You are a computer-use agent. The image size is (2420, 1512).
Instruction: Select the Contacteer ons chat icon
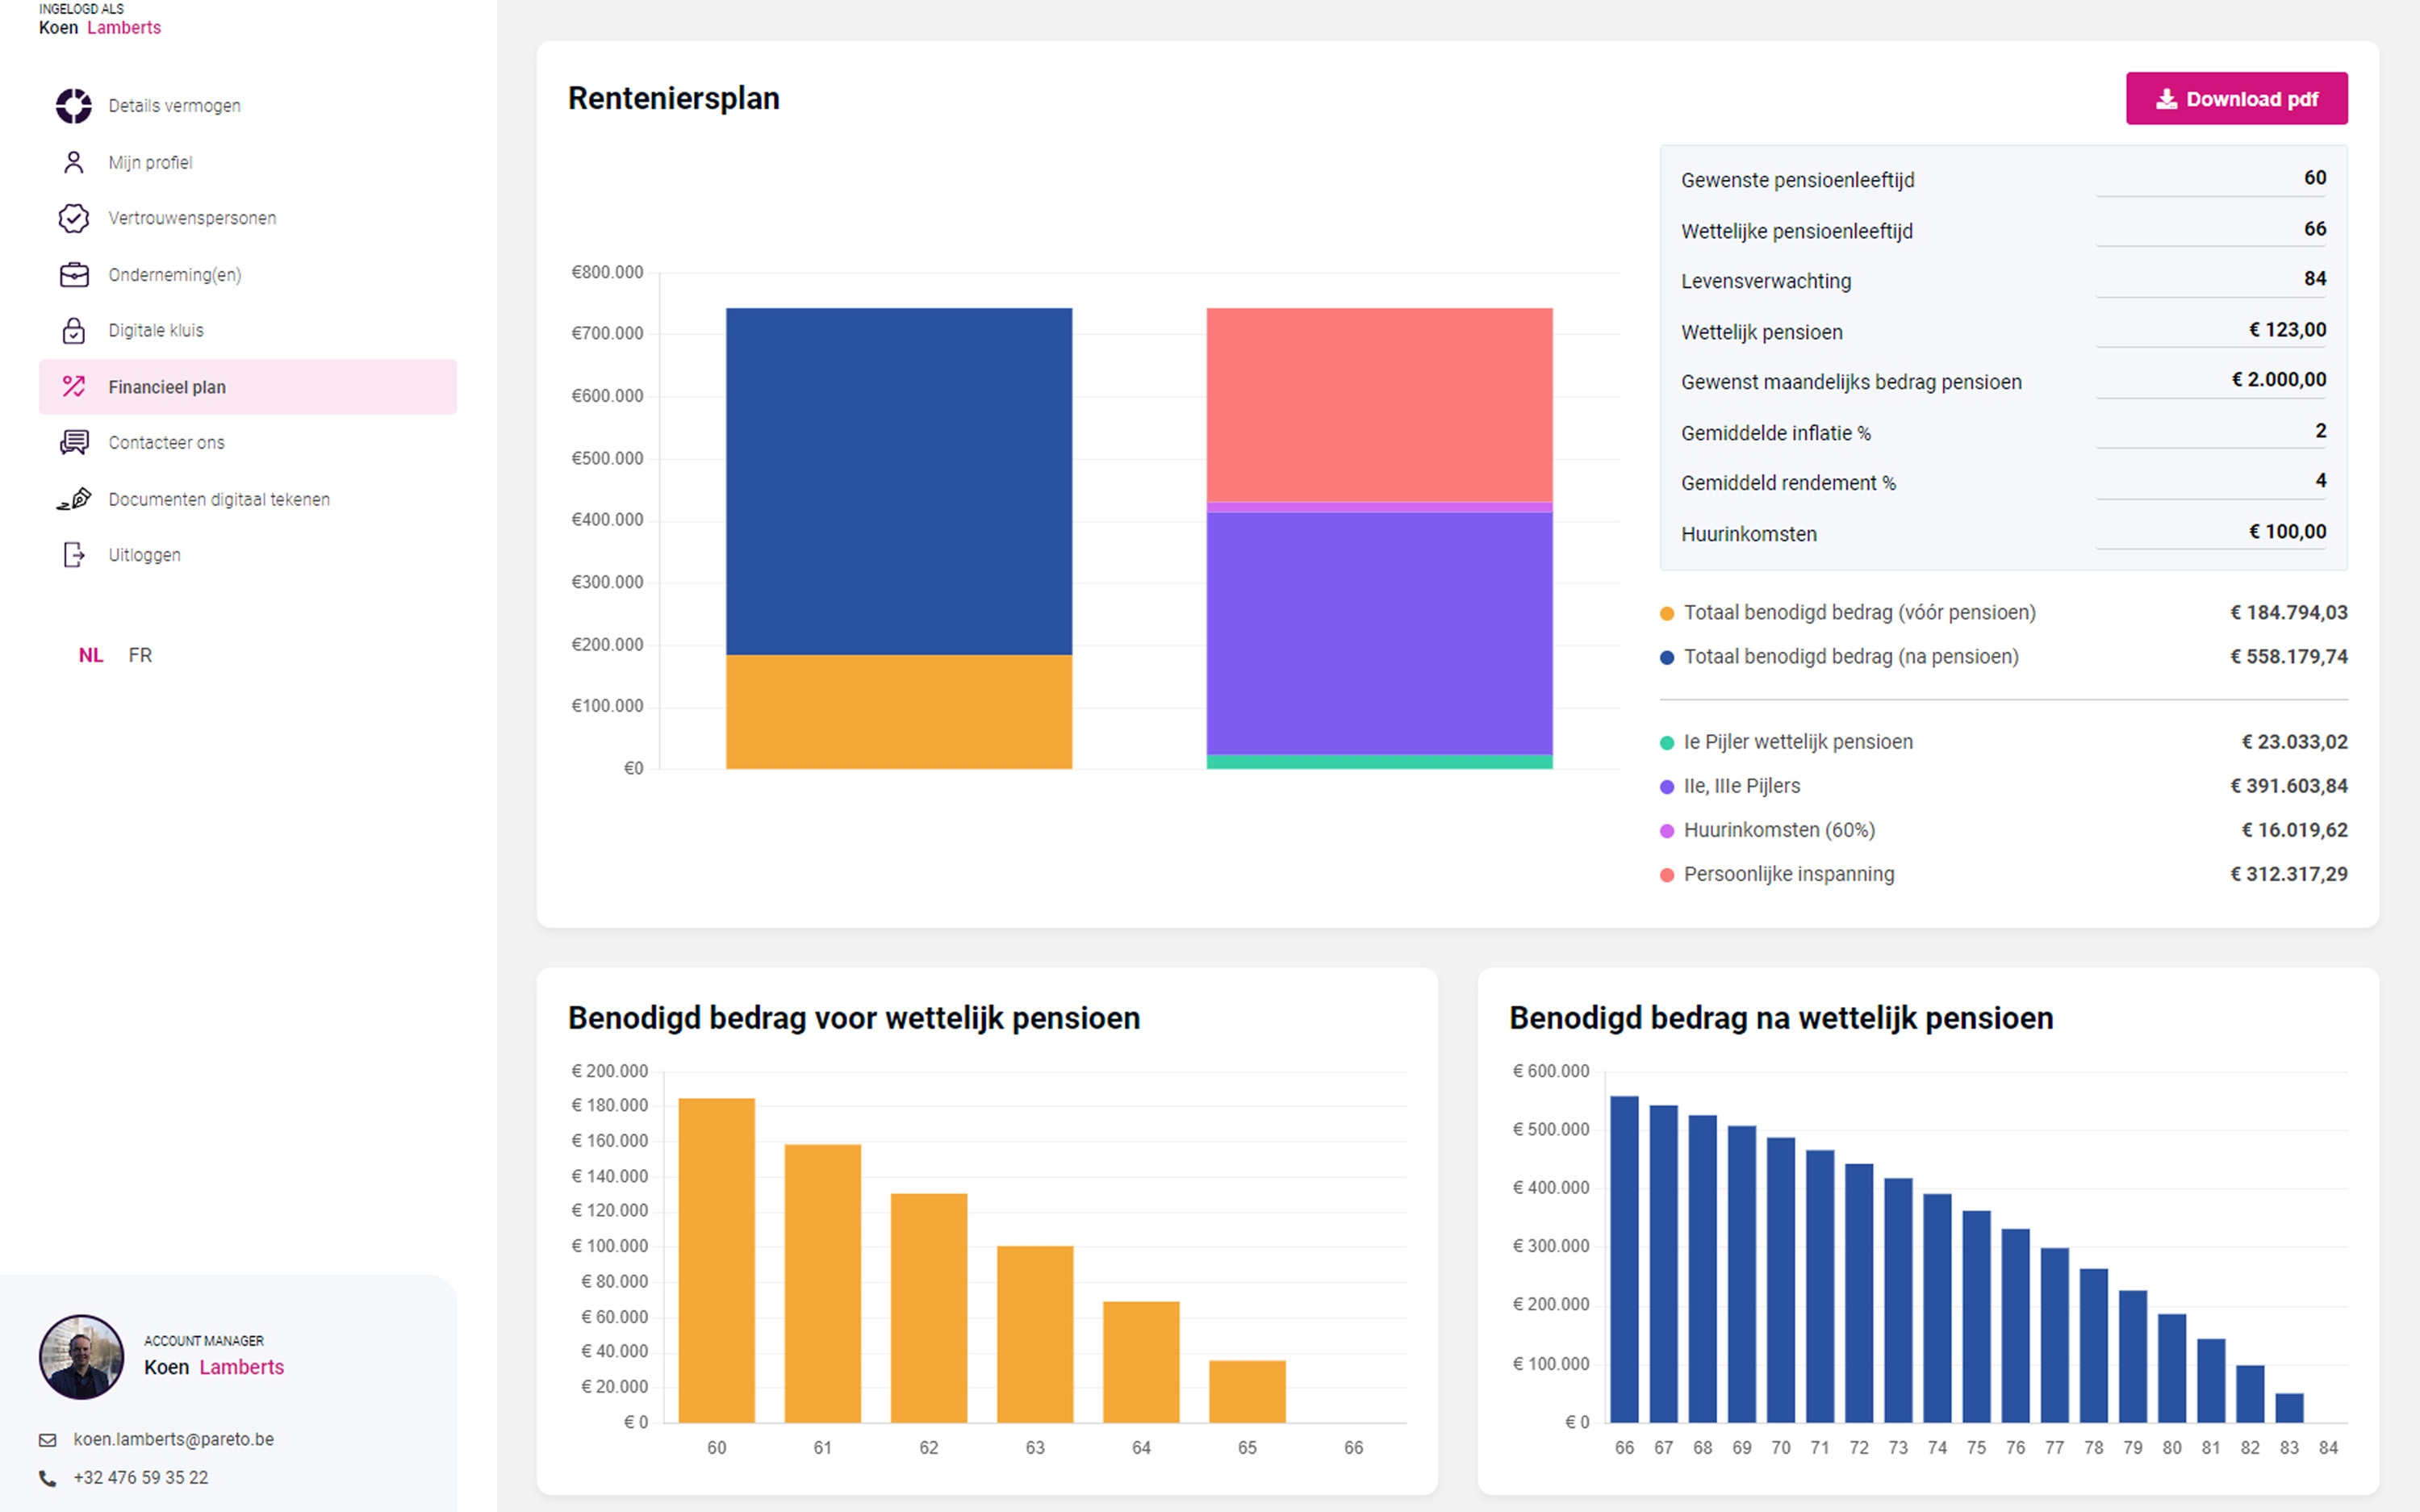pyautogui.click(x=73, y=442)
